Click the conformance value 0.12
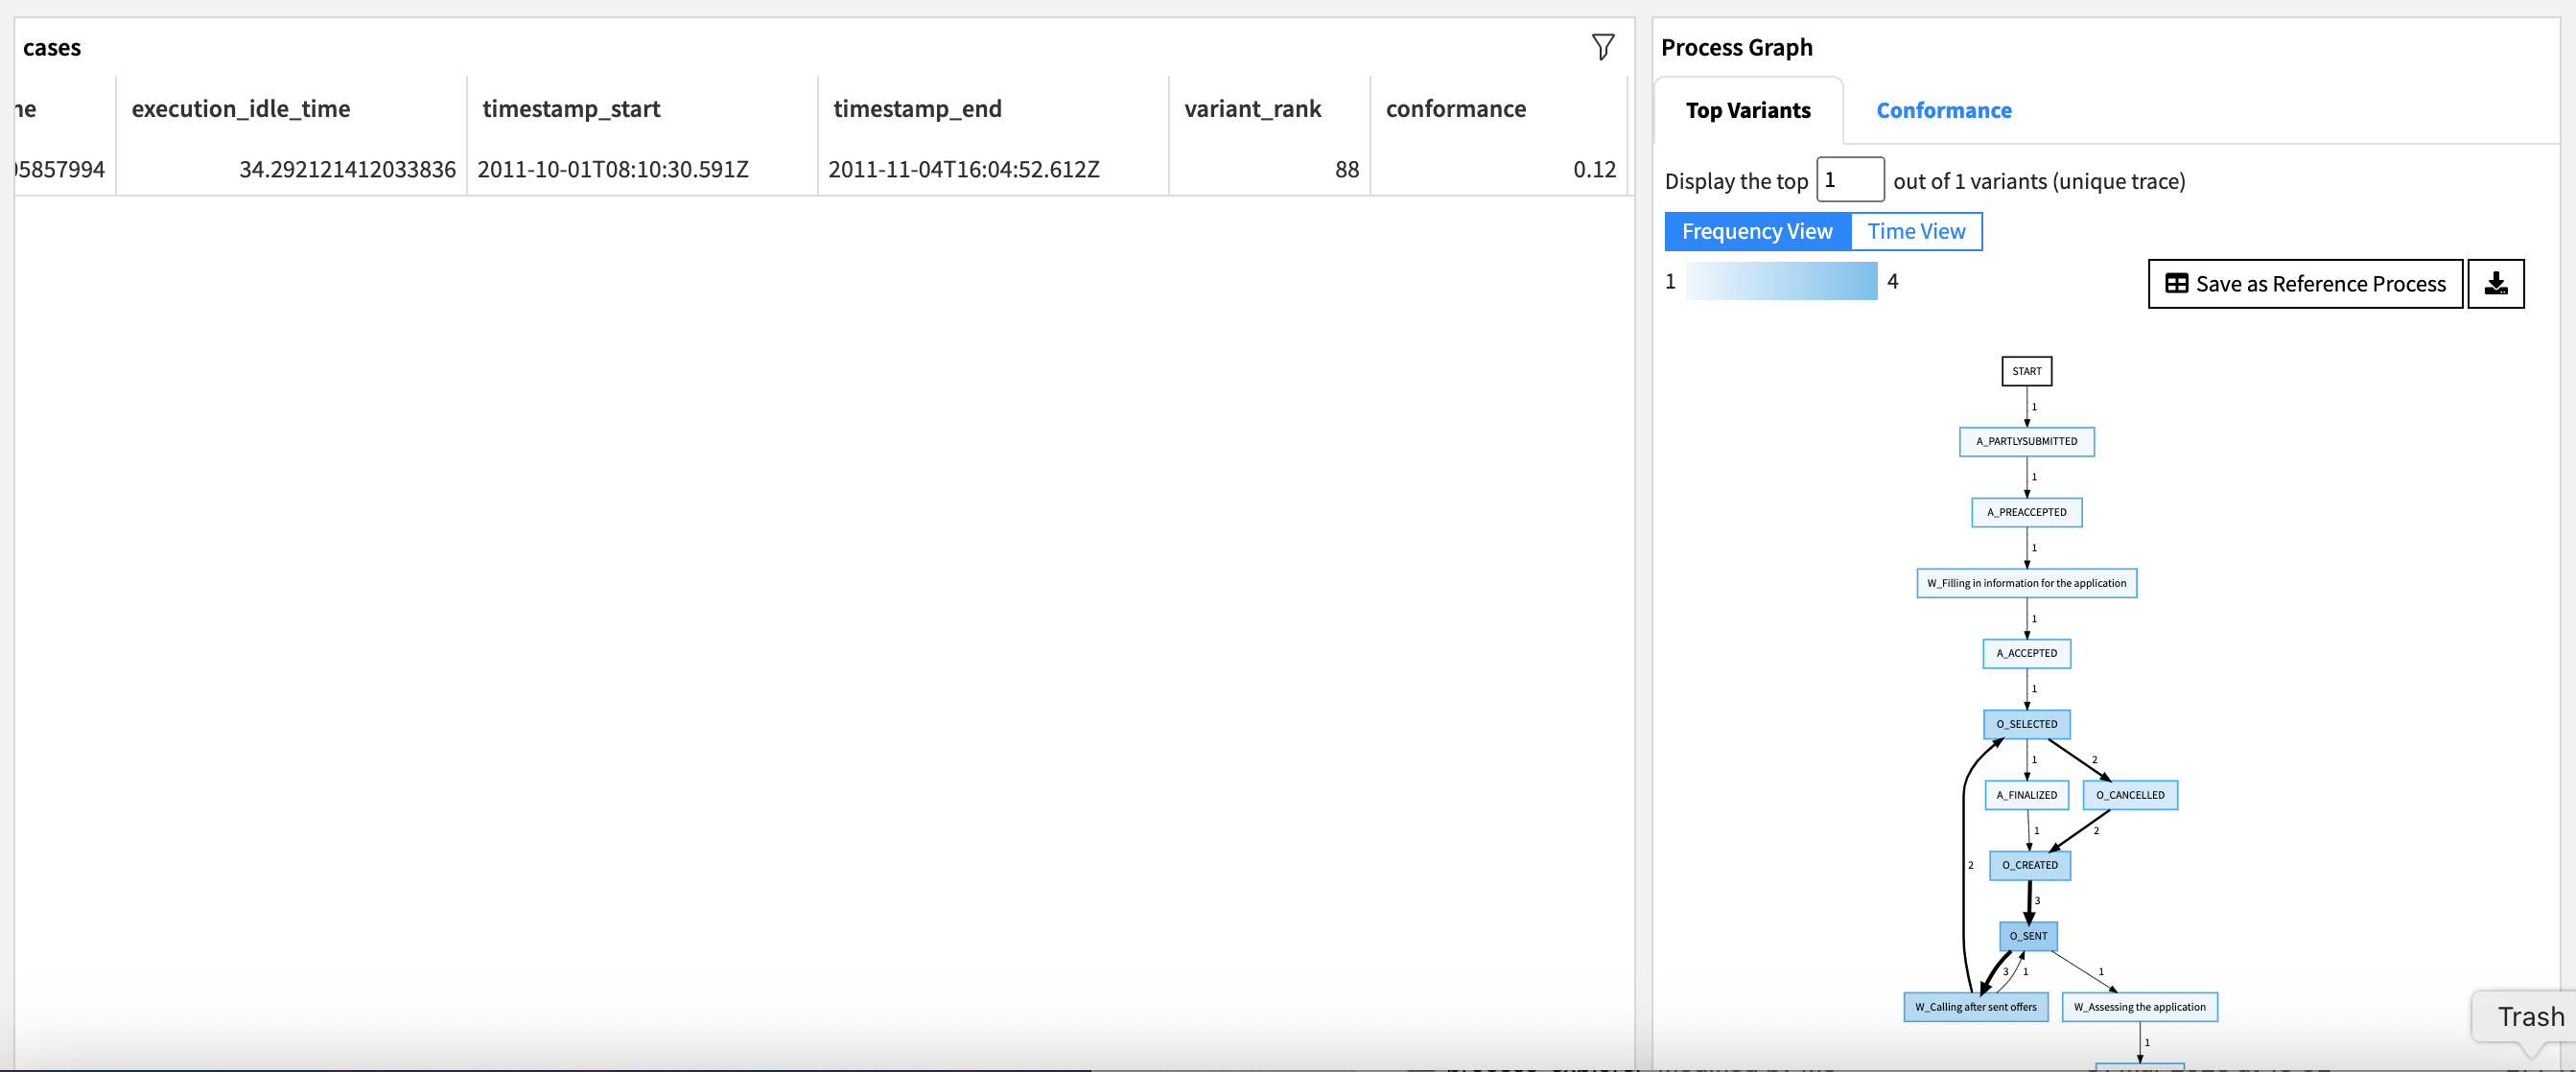Screen dimensions: 2576x1072 point(1594,169)
